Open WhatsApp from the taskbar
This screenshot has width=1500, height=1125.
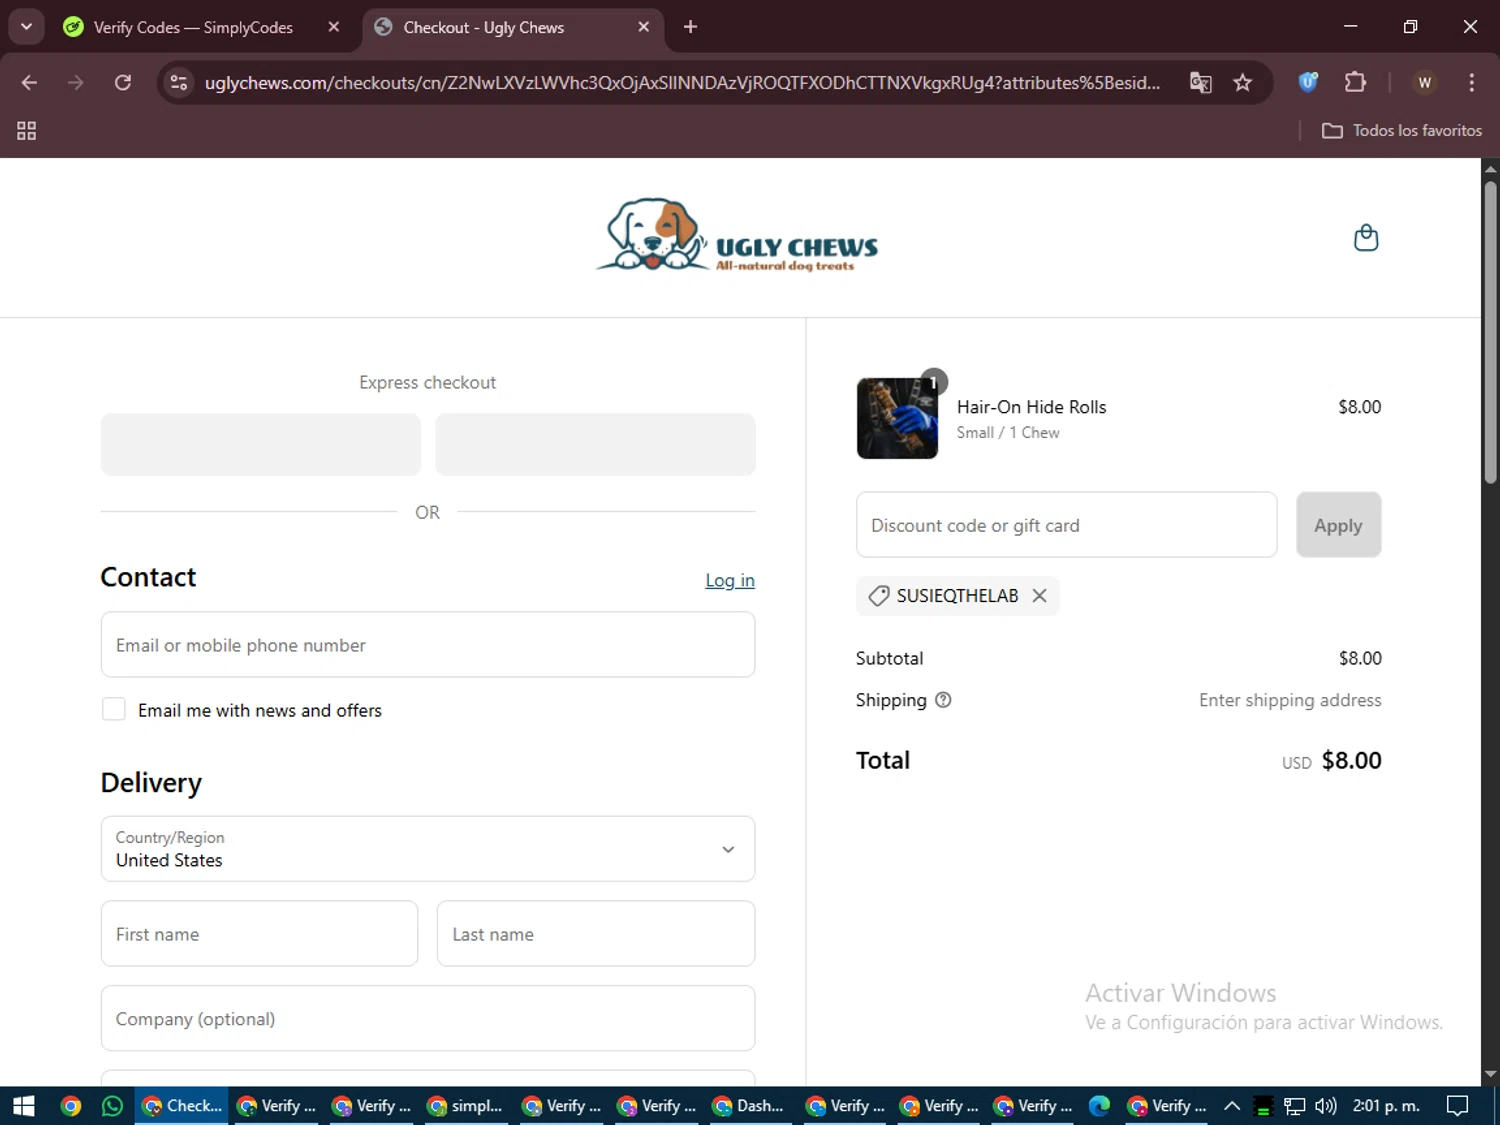coord(113,1106)
